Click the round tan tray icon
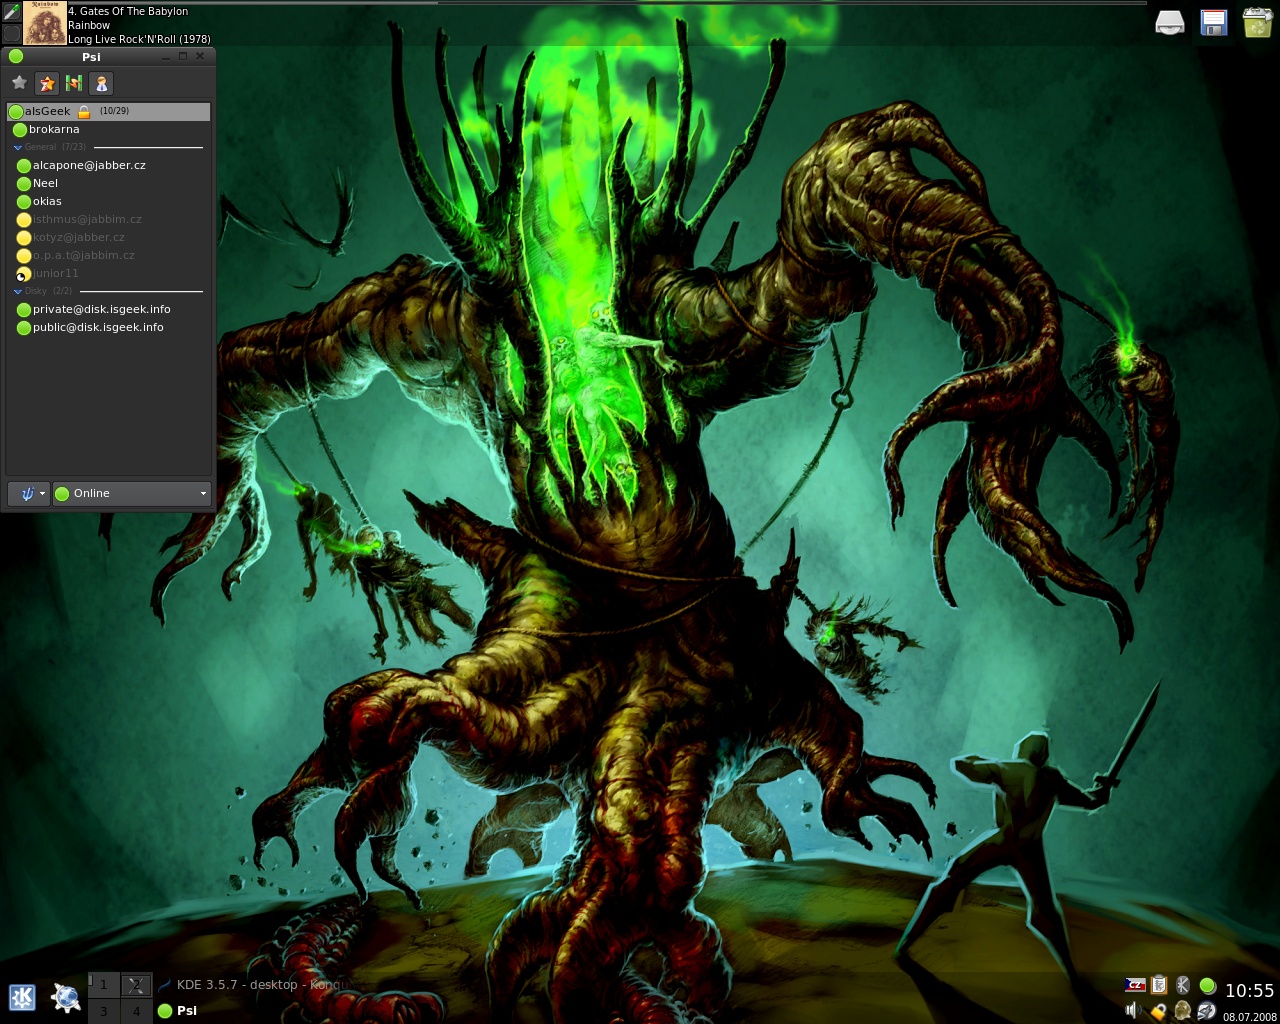Viewport: 1280px width, 1024px height. 1182,1011
